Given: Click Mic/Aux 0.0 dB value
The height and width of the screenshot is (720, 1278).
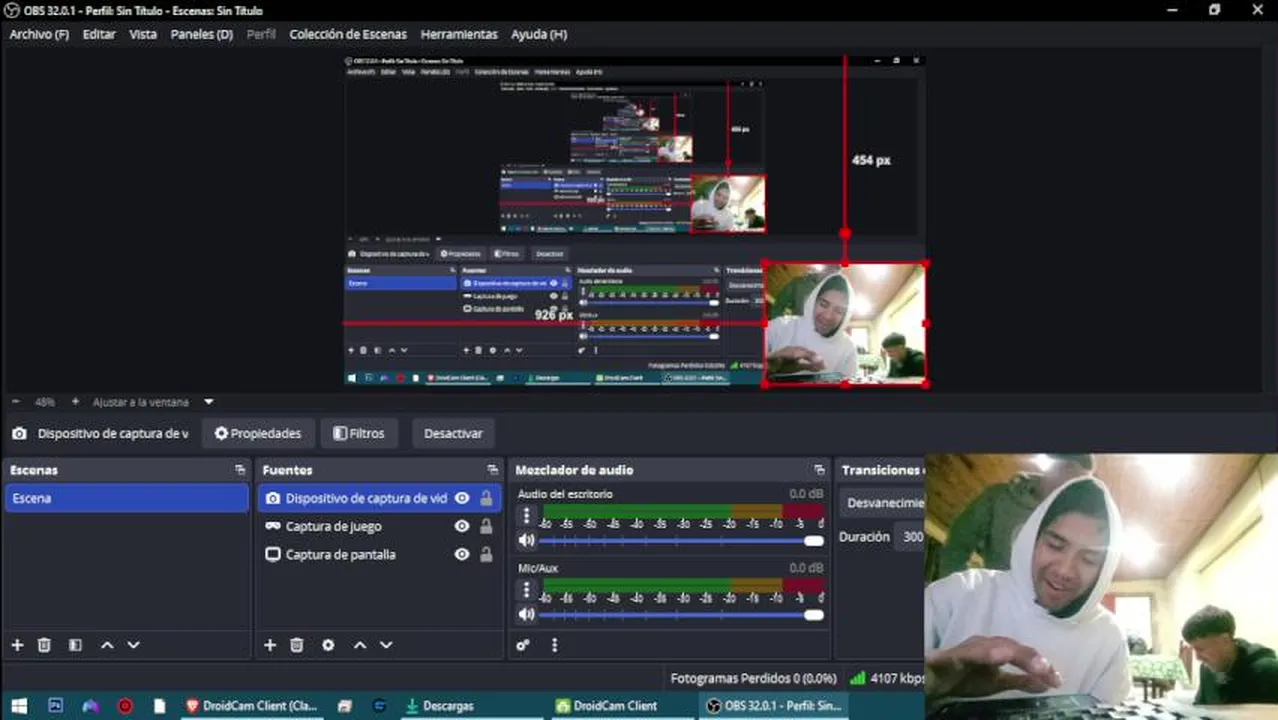Looking at the screenshot, I should coord(806,568).
